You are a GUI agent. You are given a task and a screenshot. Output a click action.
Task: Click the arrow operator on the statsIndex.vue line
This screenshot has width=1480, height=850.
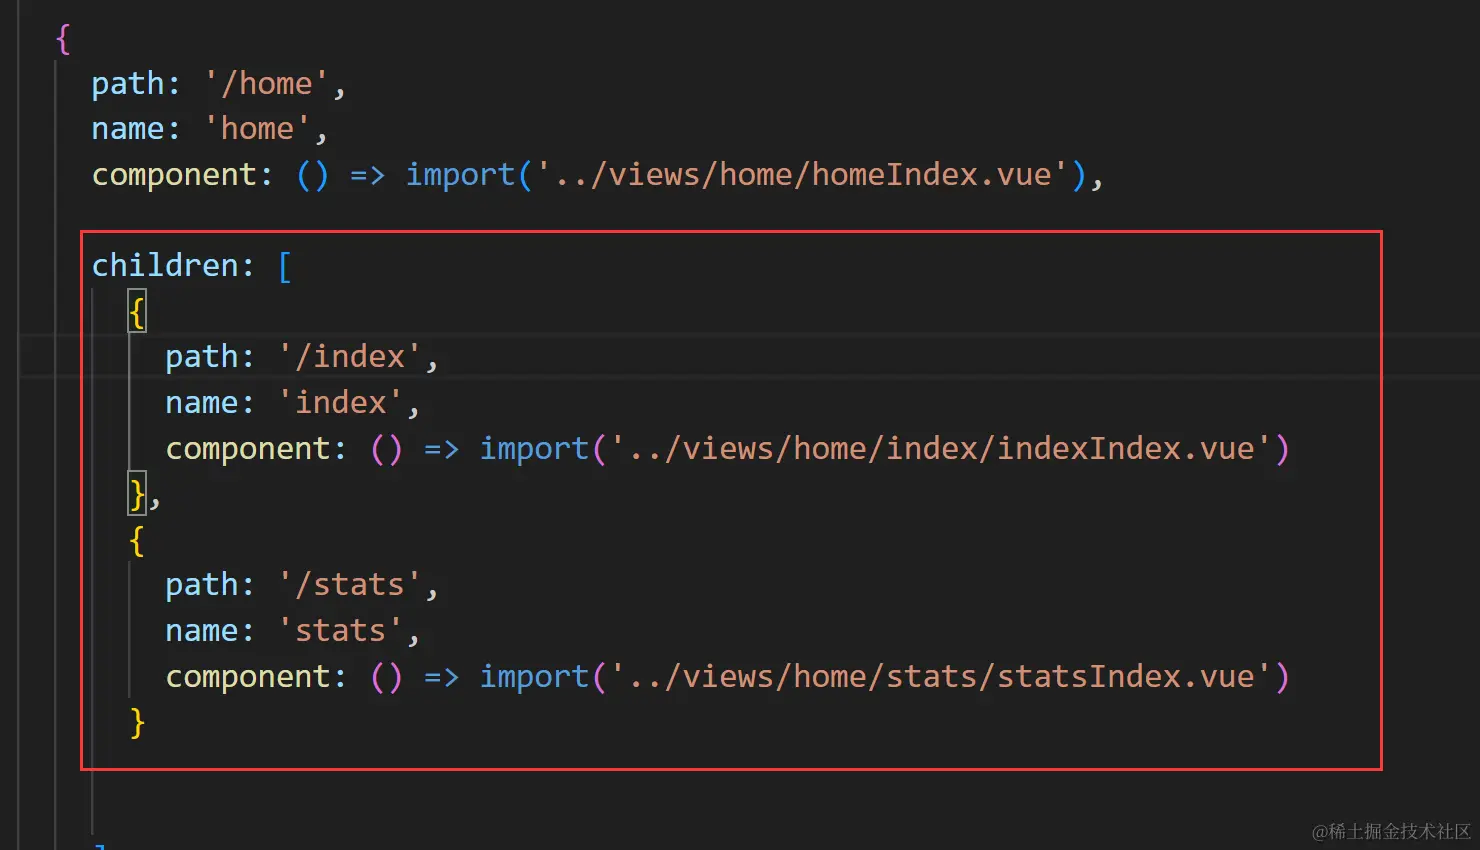coord(441,677)
